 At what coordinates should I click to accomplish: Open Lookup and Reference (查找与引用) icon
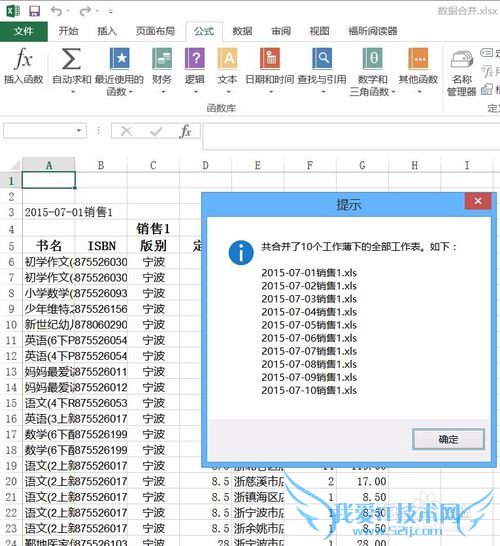[322, 58]
